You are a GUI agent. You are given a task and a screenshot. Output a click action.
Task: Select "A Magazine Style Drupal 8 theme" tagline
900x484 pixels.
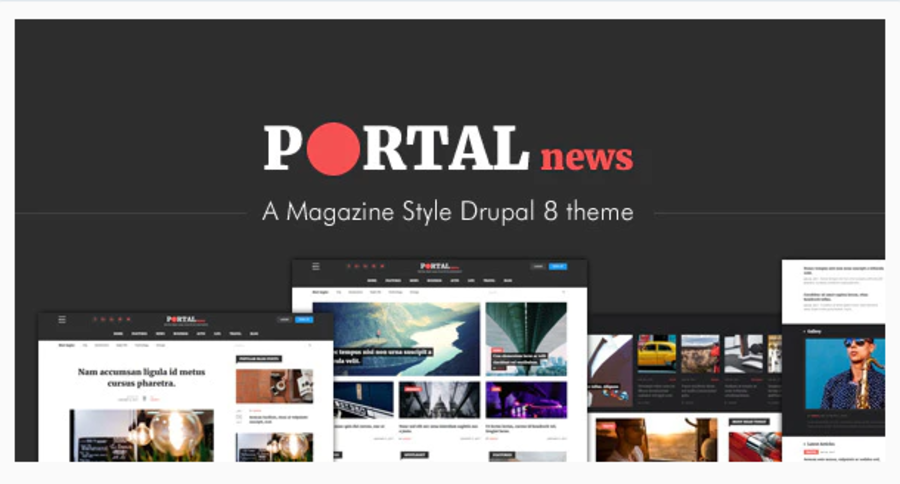click(448, 212)
